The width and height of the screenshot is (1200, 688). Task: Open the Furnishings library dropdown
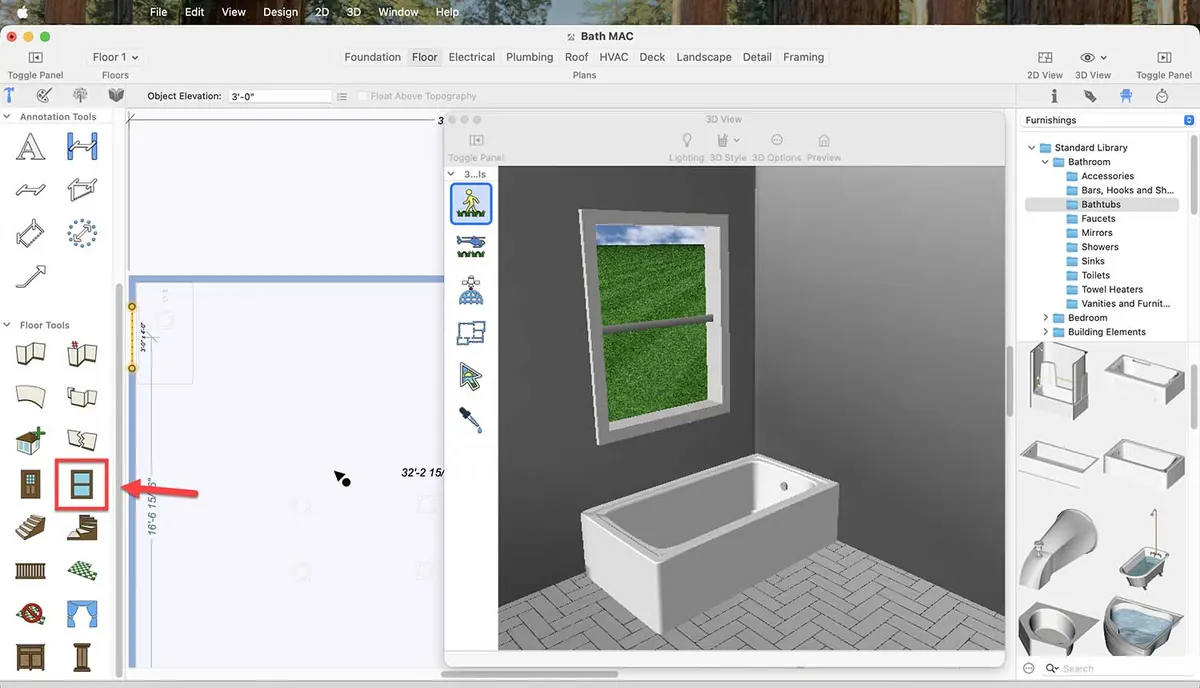click(x=1189, y=120)
